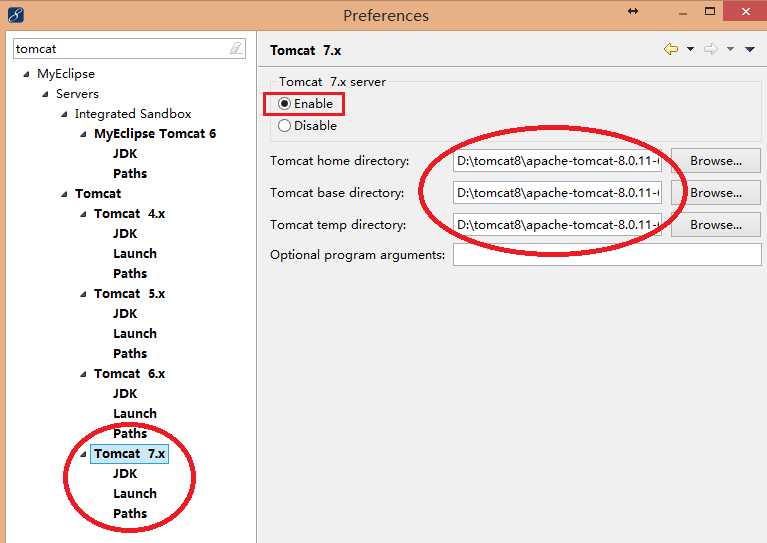This screenshot has width=767, height=543.
Task: Collapse the MyEclipse tree node
Action: 26,74
